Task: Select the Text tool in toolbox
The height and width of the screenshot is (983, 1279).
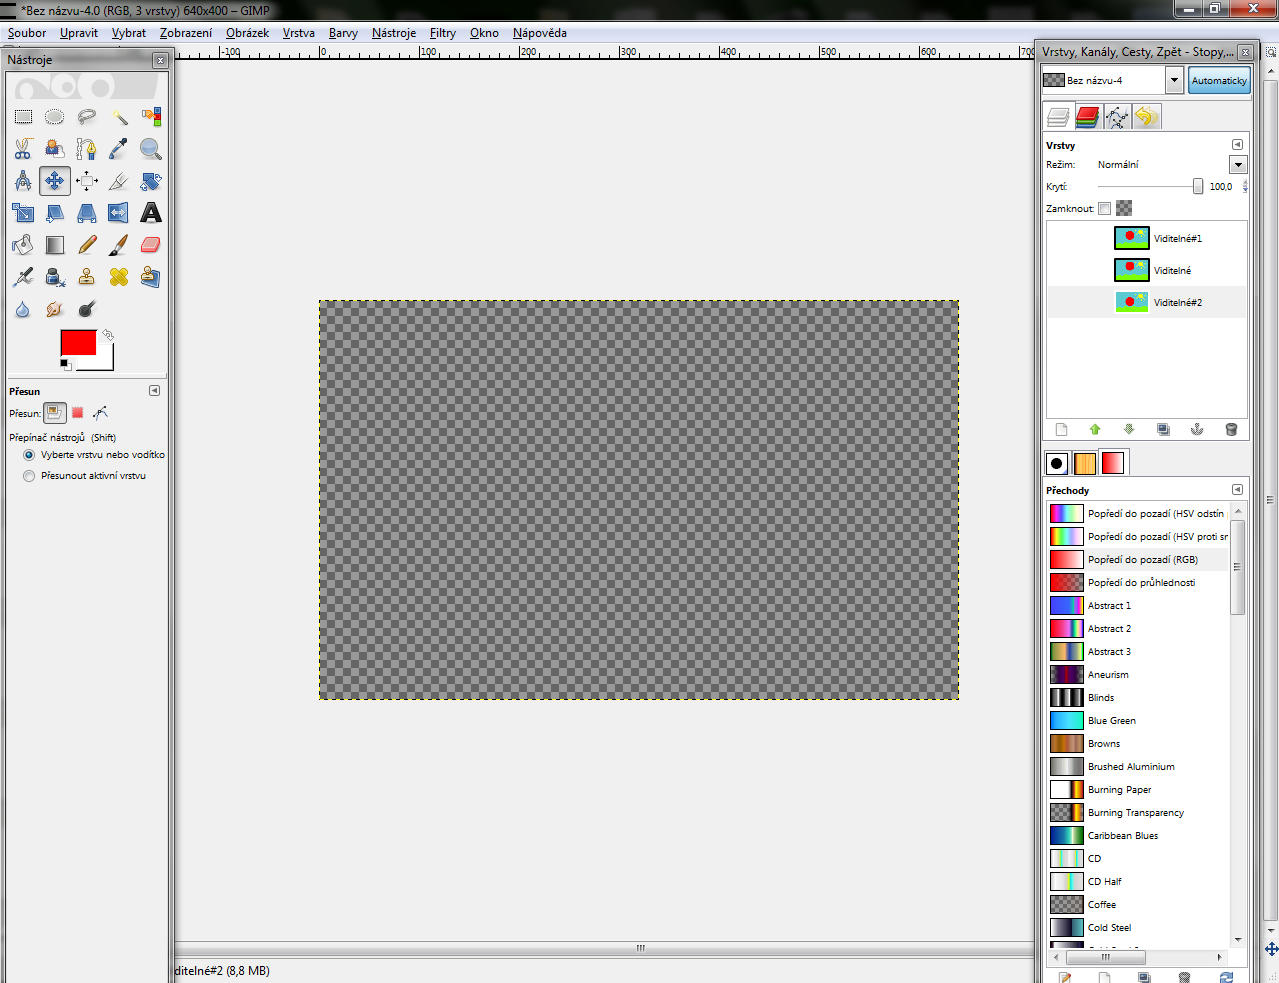Action: point(151,213)
